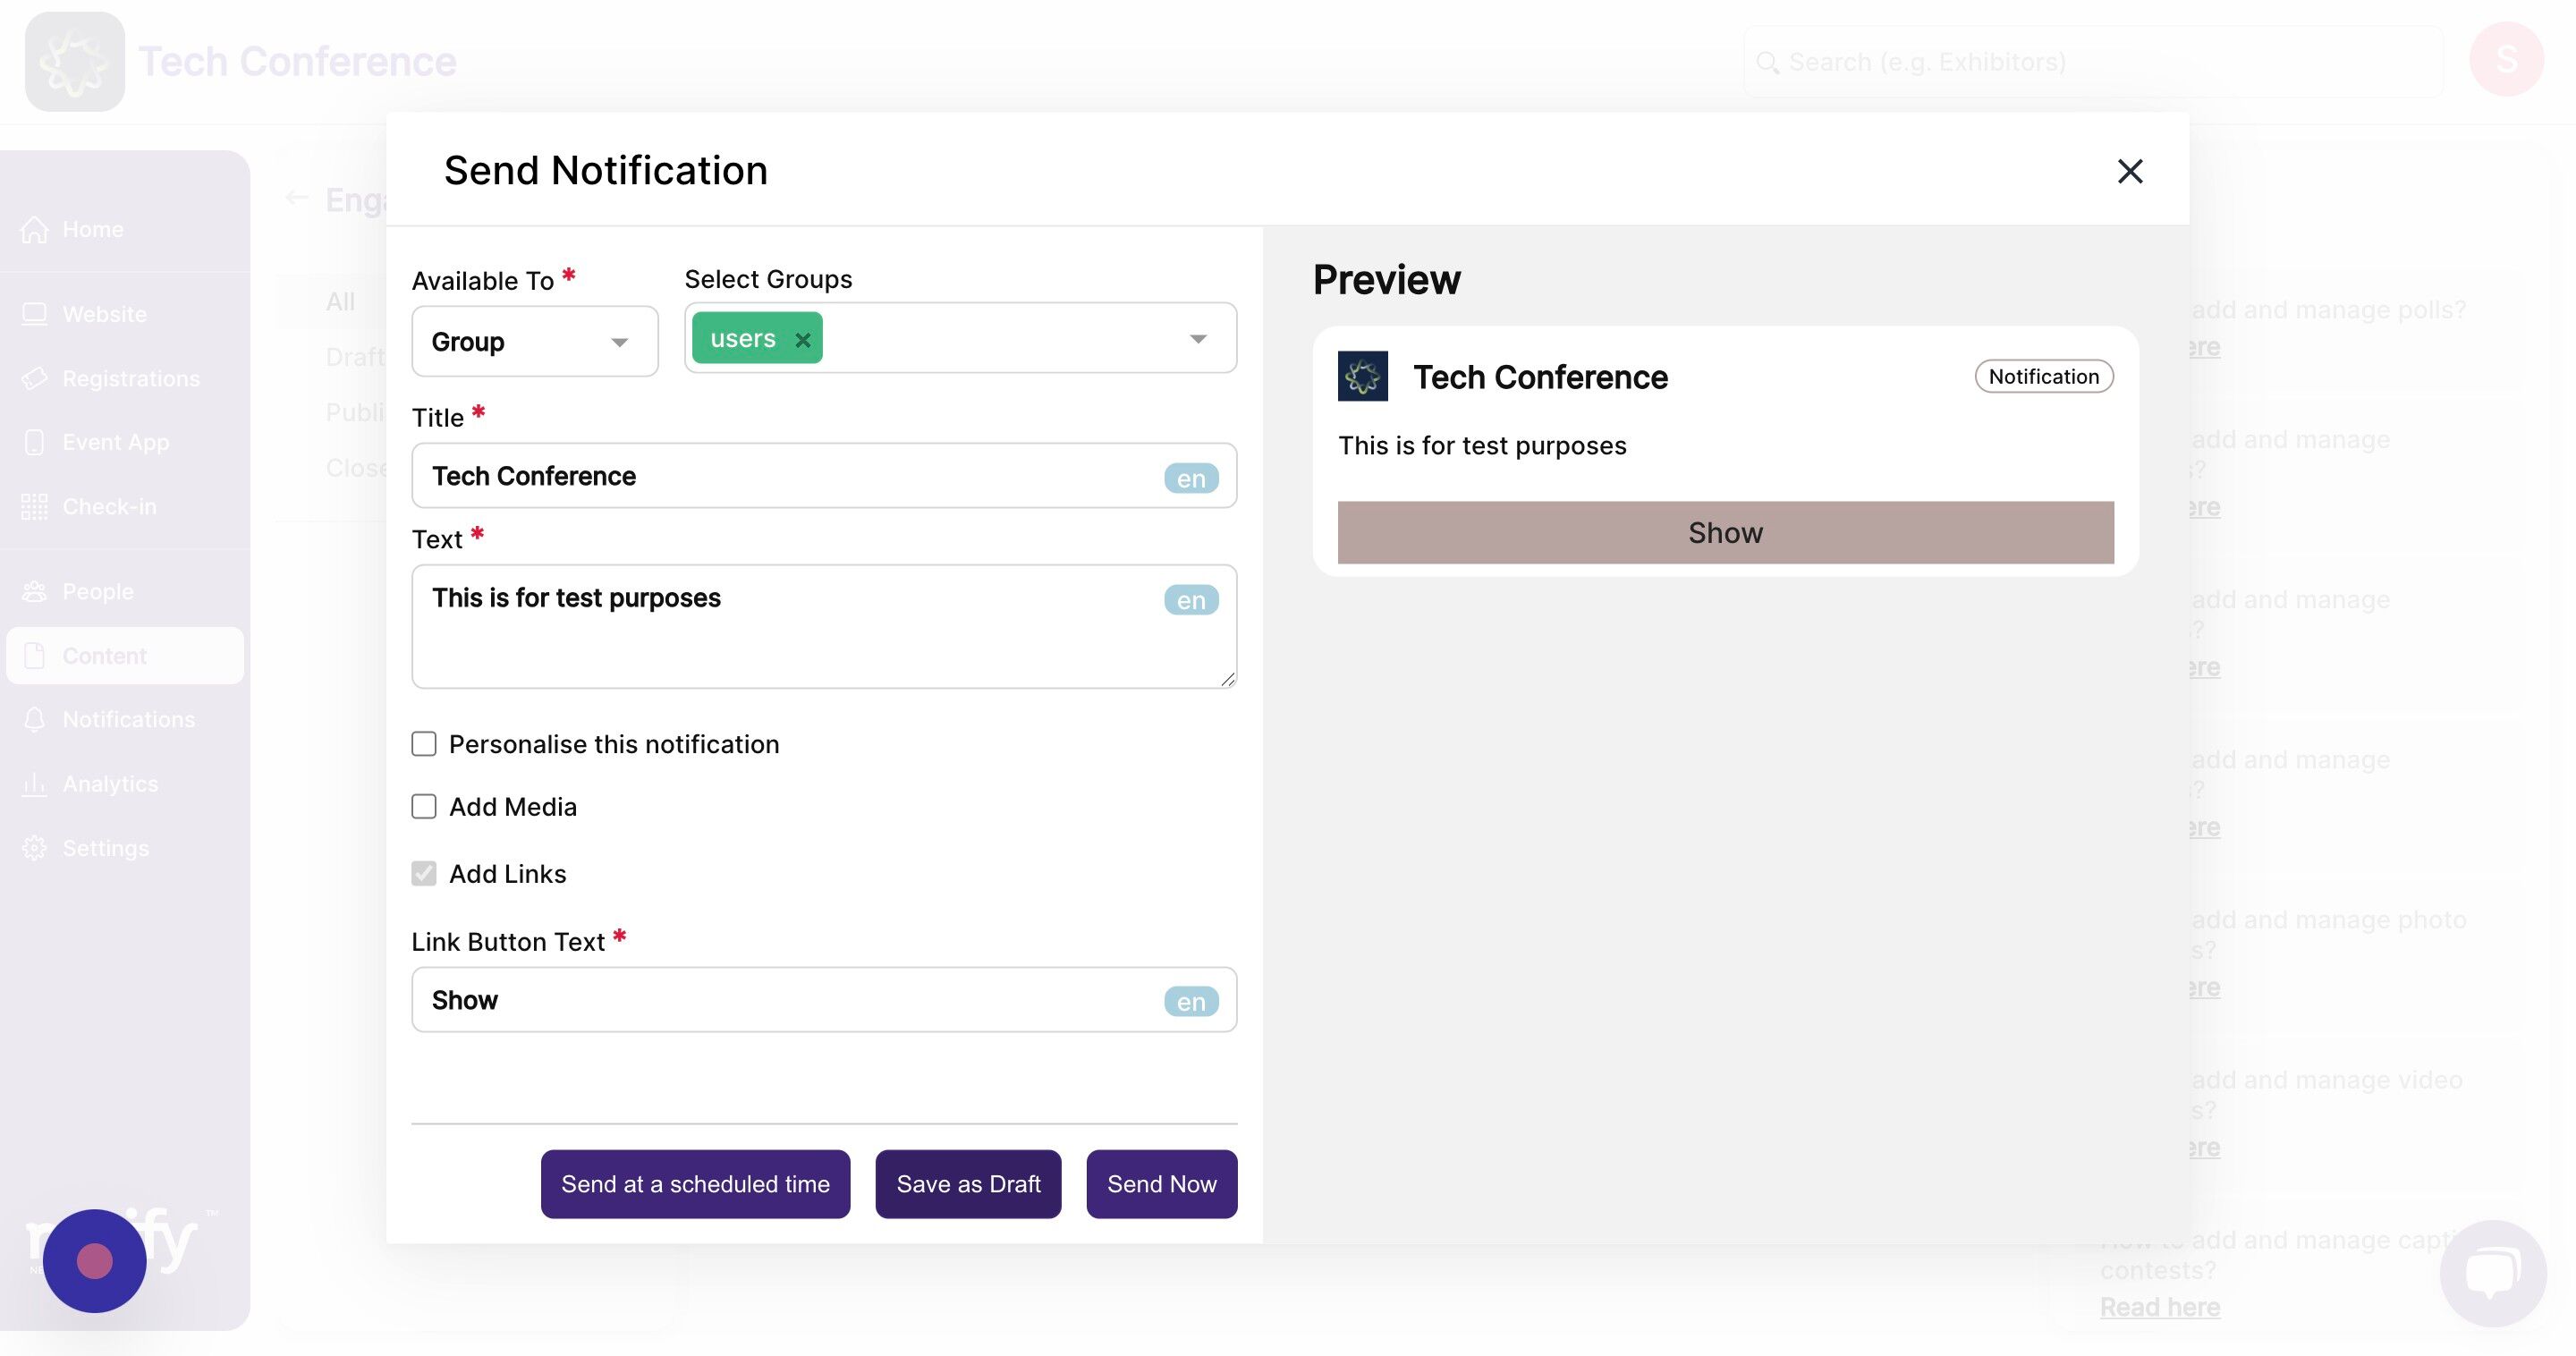This screenshot has height=1356, width=2576.
Task: Check the Add Media option
Action: pos(424,807)
